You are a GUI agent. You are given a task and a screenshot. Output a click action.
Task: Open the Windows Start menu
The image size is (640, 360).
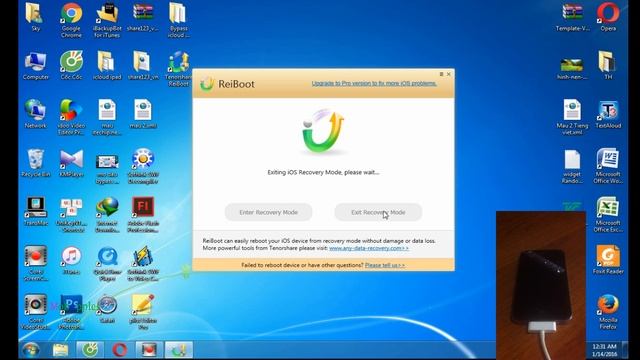coord(31,350)
